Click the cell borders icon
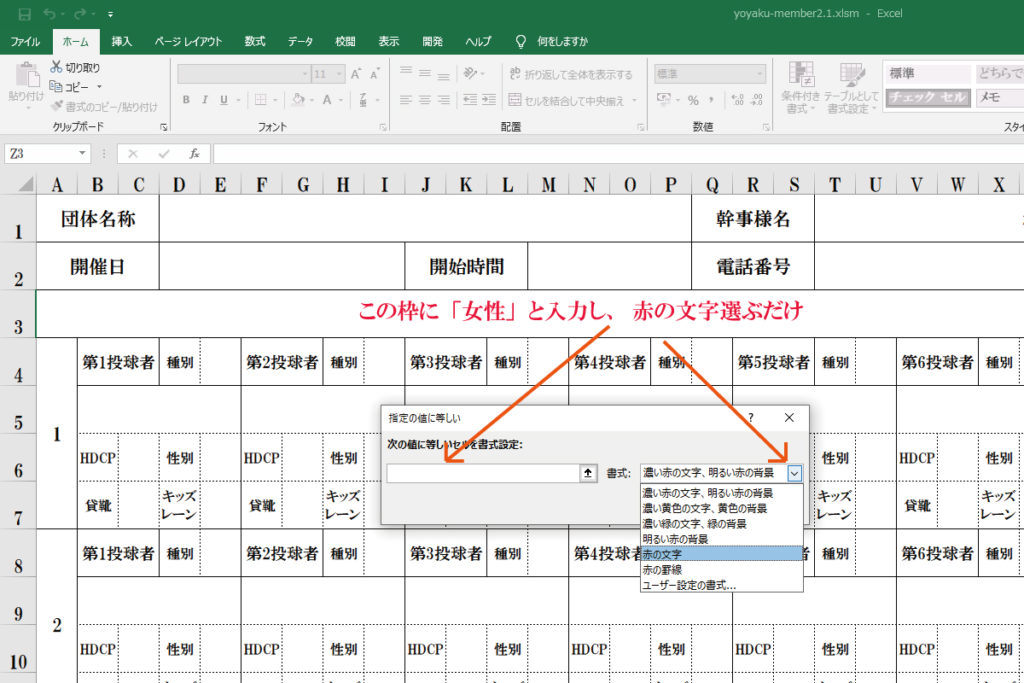 (261, 100)
